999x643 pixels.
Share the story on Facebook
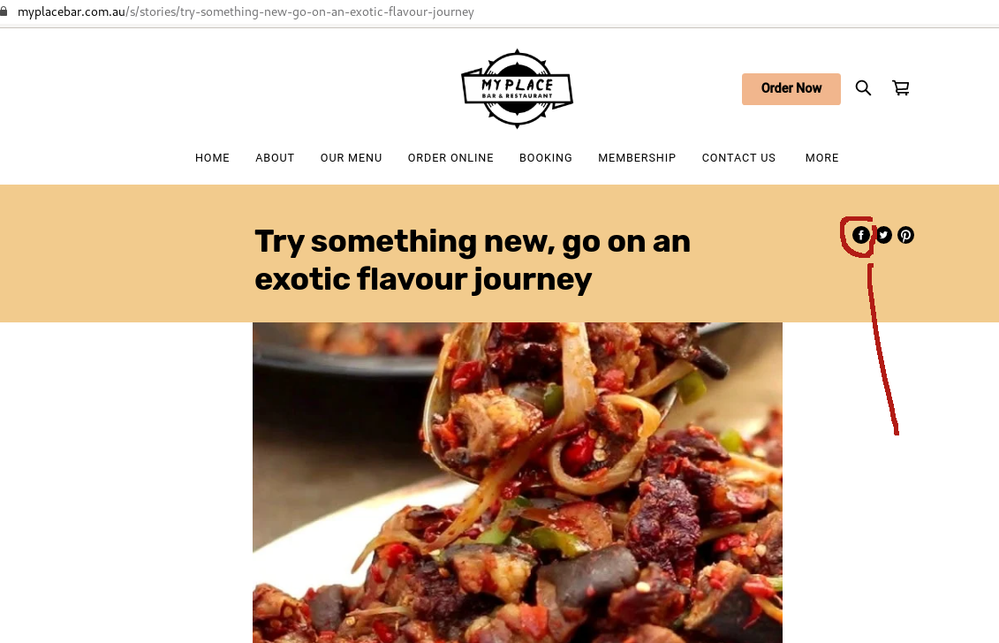point(861,235)
